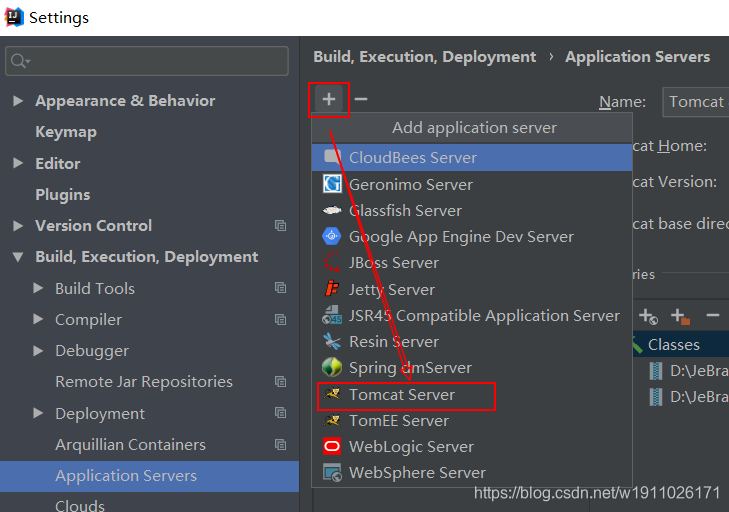
Task: Select Tomcat Server menu entry
Action: click(x=472, y=394)
